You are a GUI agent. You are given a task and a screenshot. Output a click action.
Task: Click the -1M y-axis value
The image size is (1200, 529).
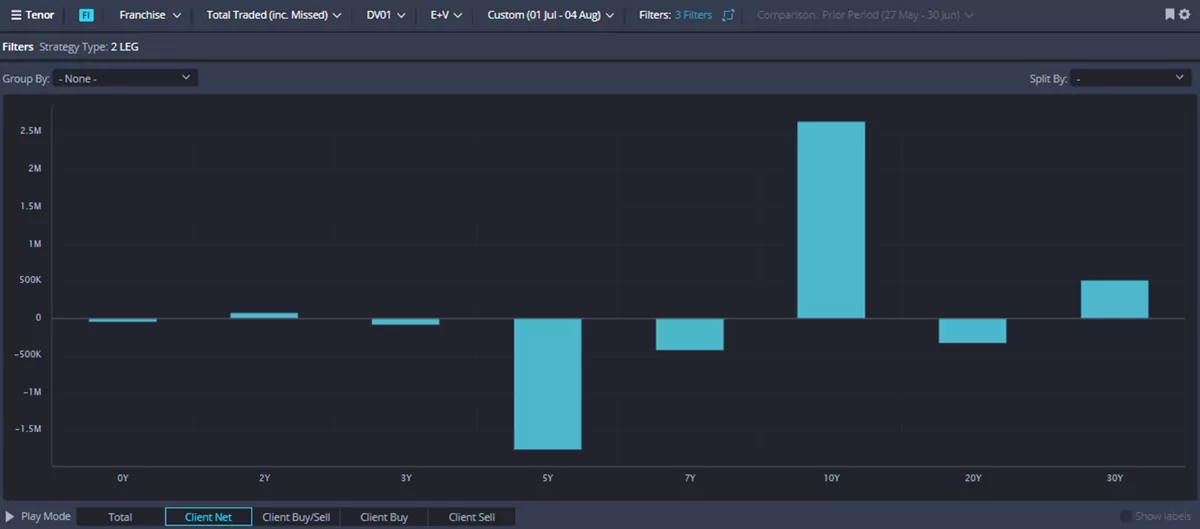(x=33, y=392)
